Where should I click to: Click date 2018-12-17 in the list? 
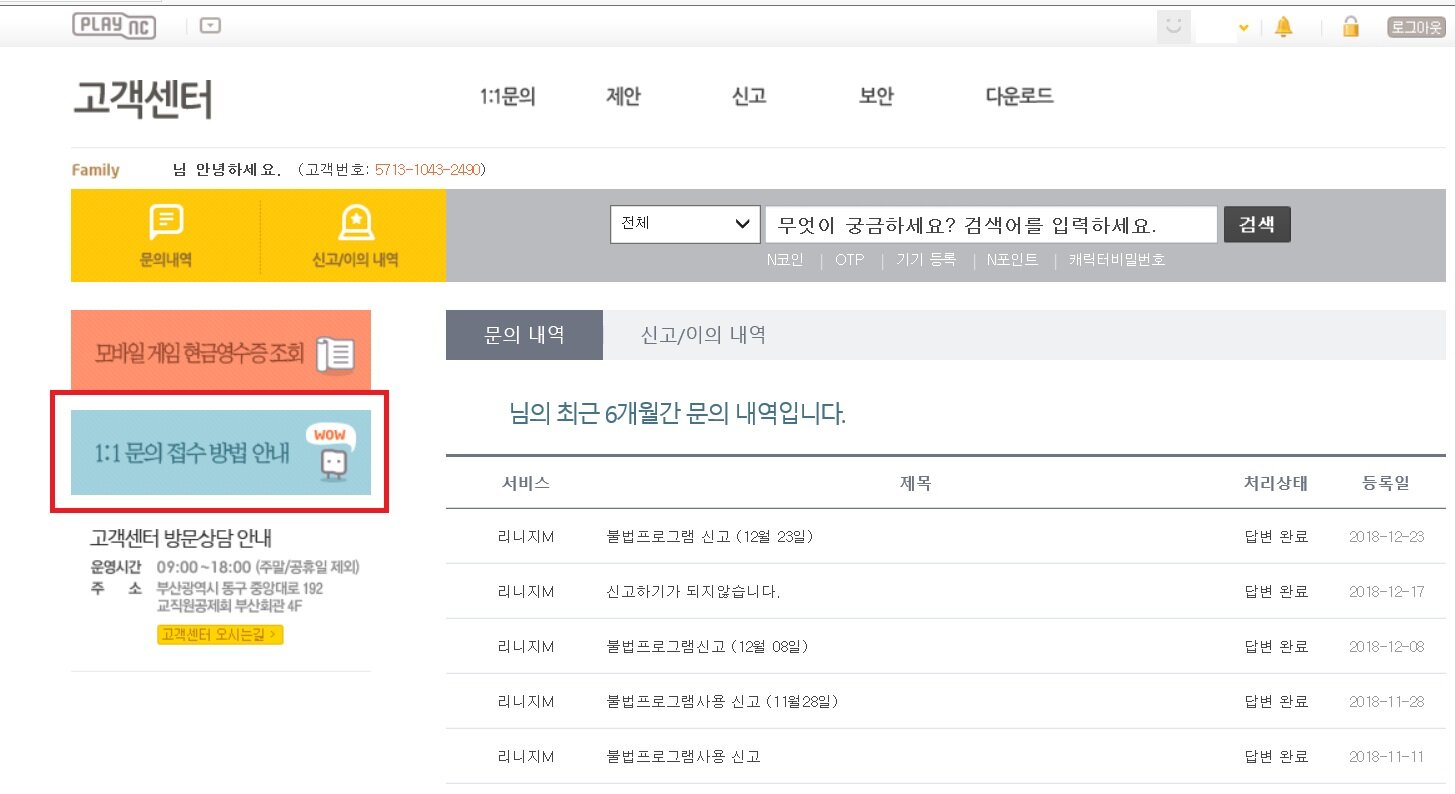click(1386, 591)
